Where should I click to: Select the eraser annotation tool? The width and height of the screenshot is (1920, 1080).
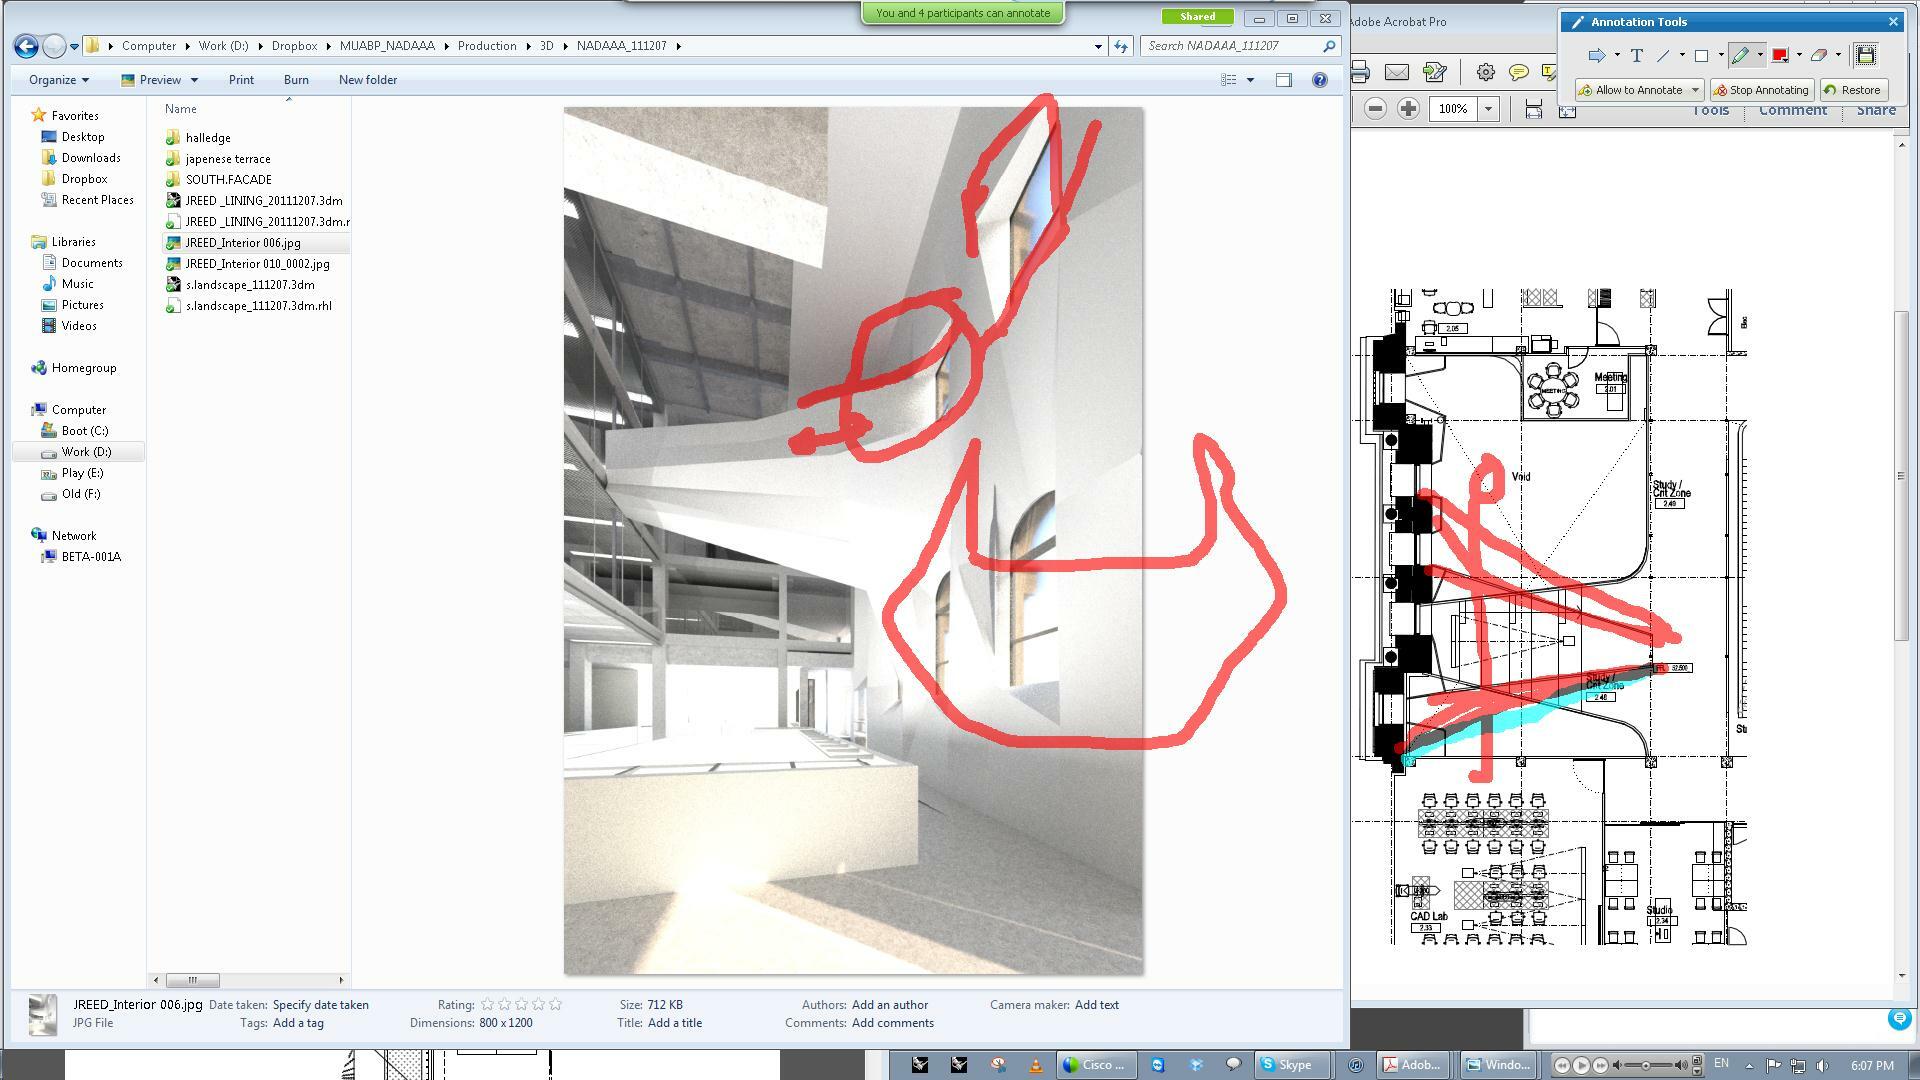[1819, 56]
